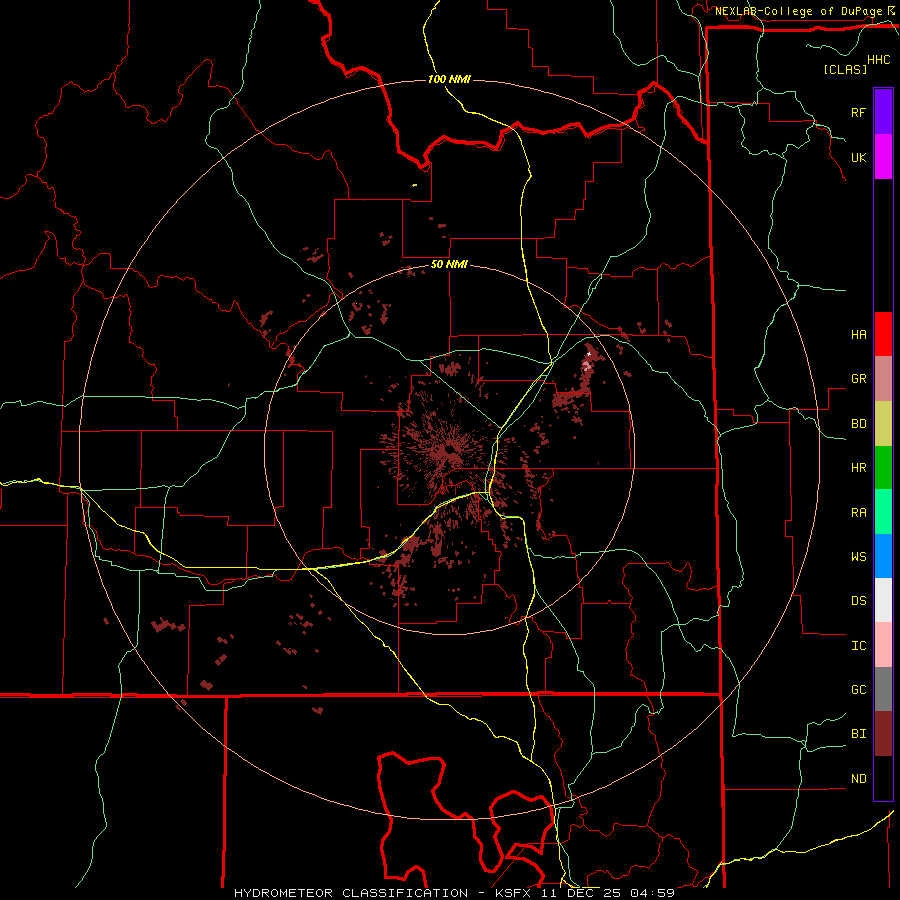The image size is (900, 900).
Task: Click the 50 NMI range ring label
Action: pyautogui.click(x=449, y=265)
